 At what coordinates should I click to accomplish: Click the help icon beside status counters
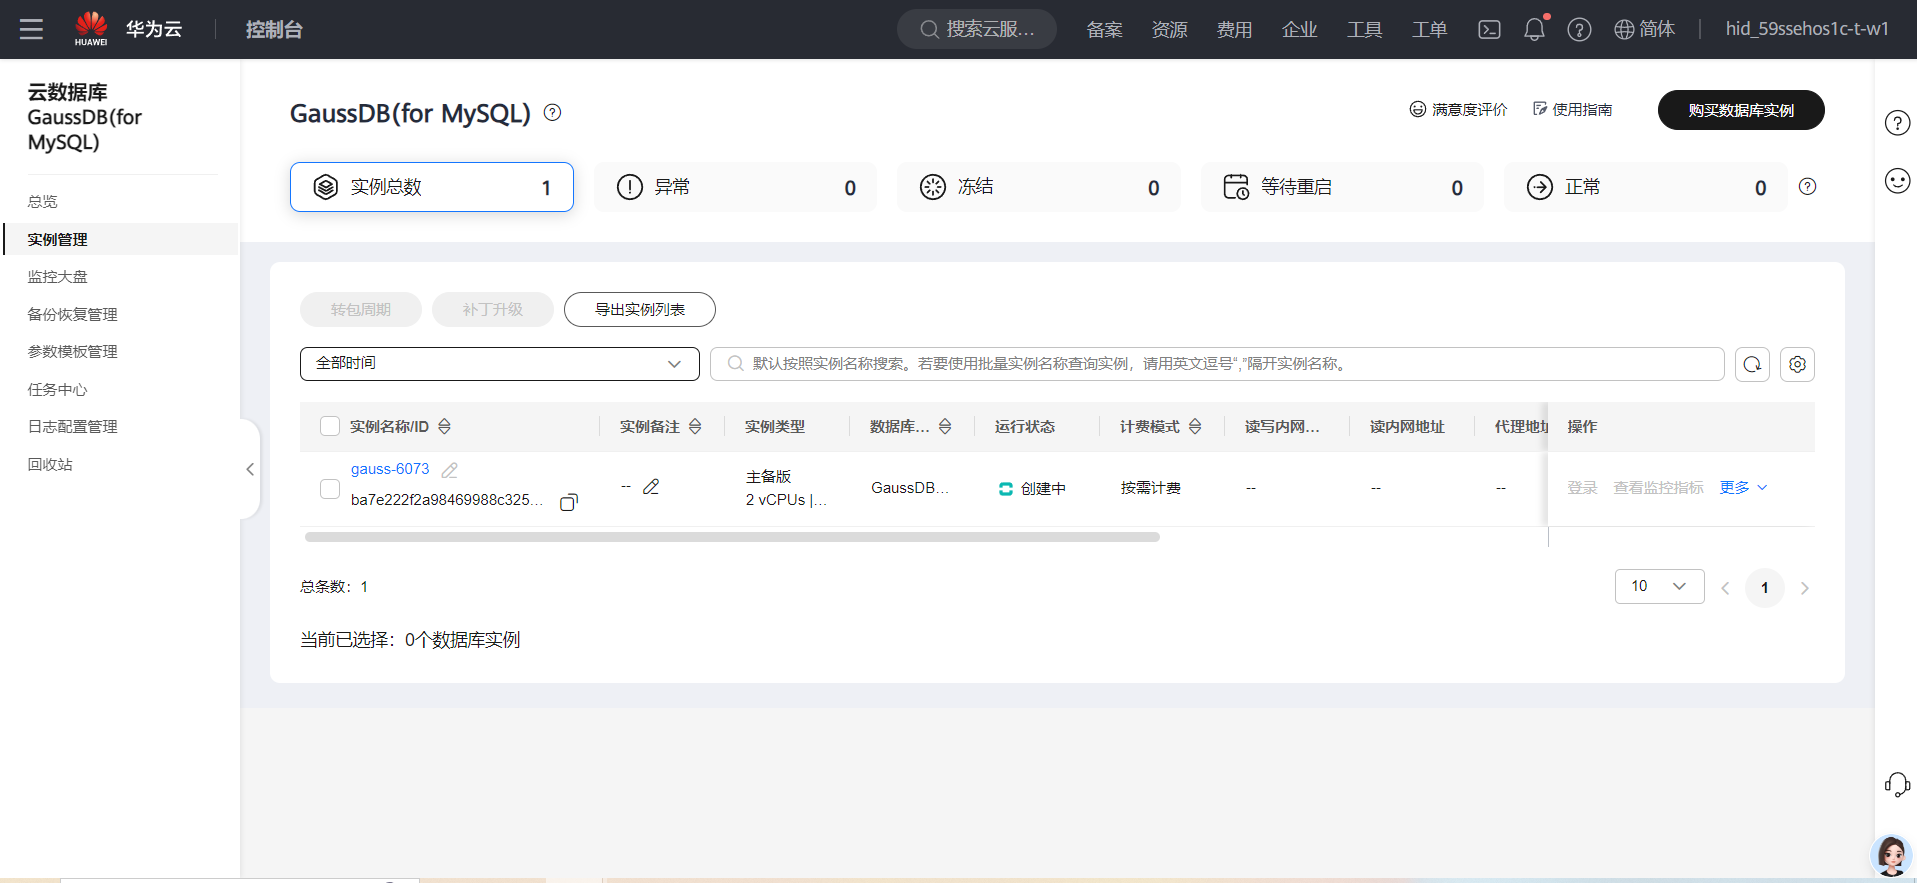point(1807,187)
